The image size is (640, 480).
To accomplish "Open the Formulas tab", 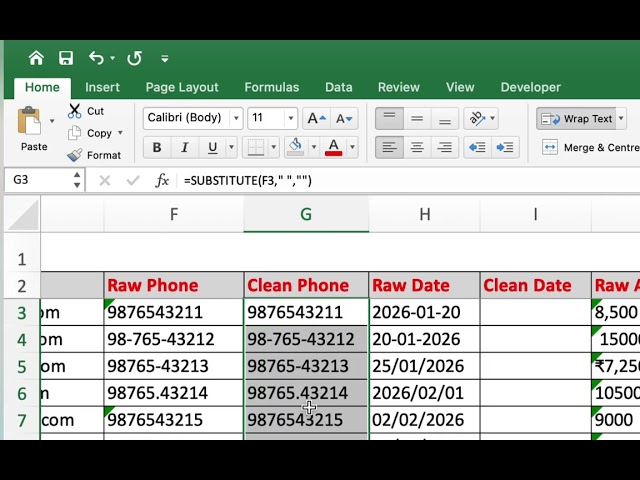I will 272,87.
